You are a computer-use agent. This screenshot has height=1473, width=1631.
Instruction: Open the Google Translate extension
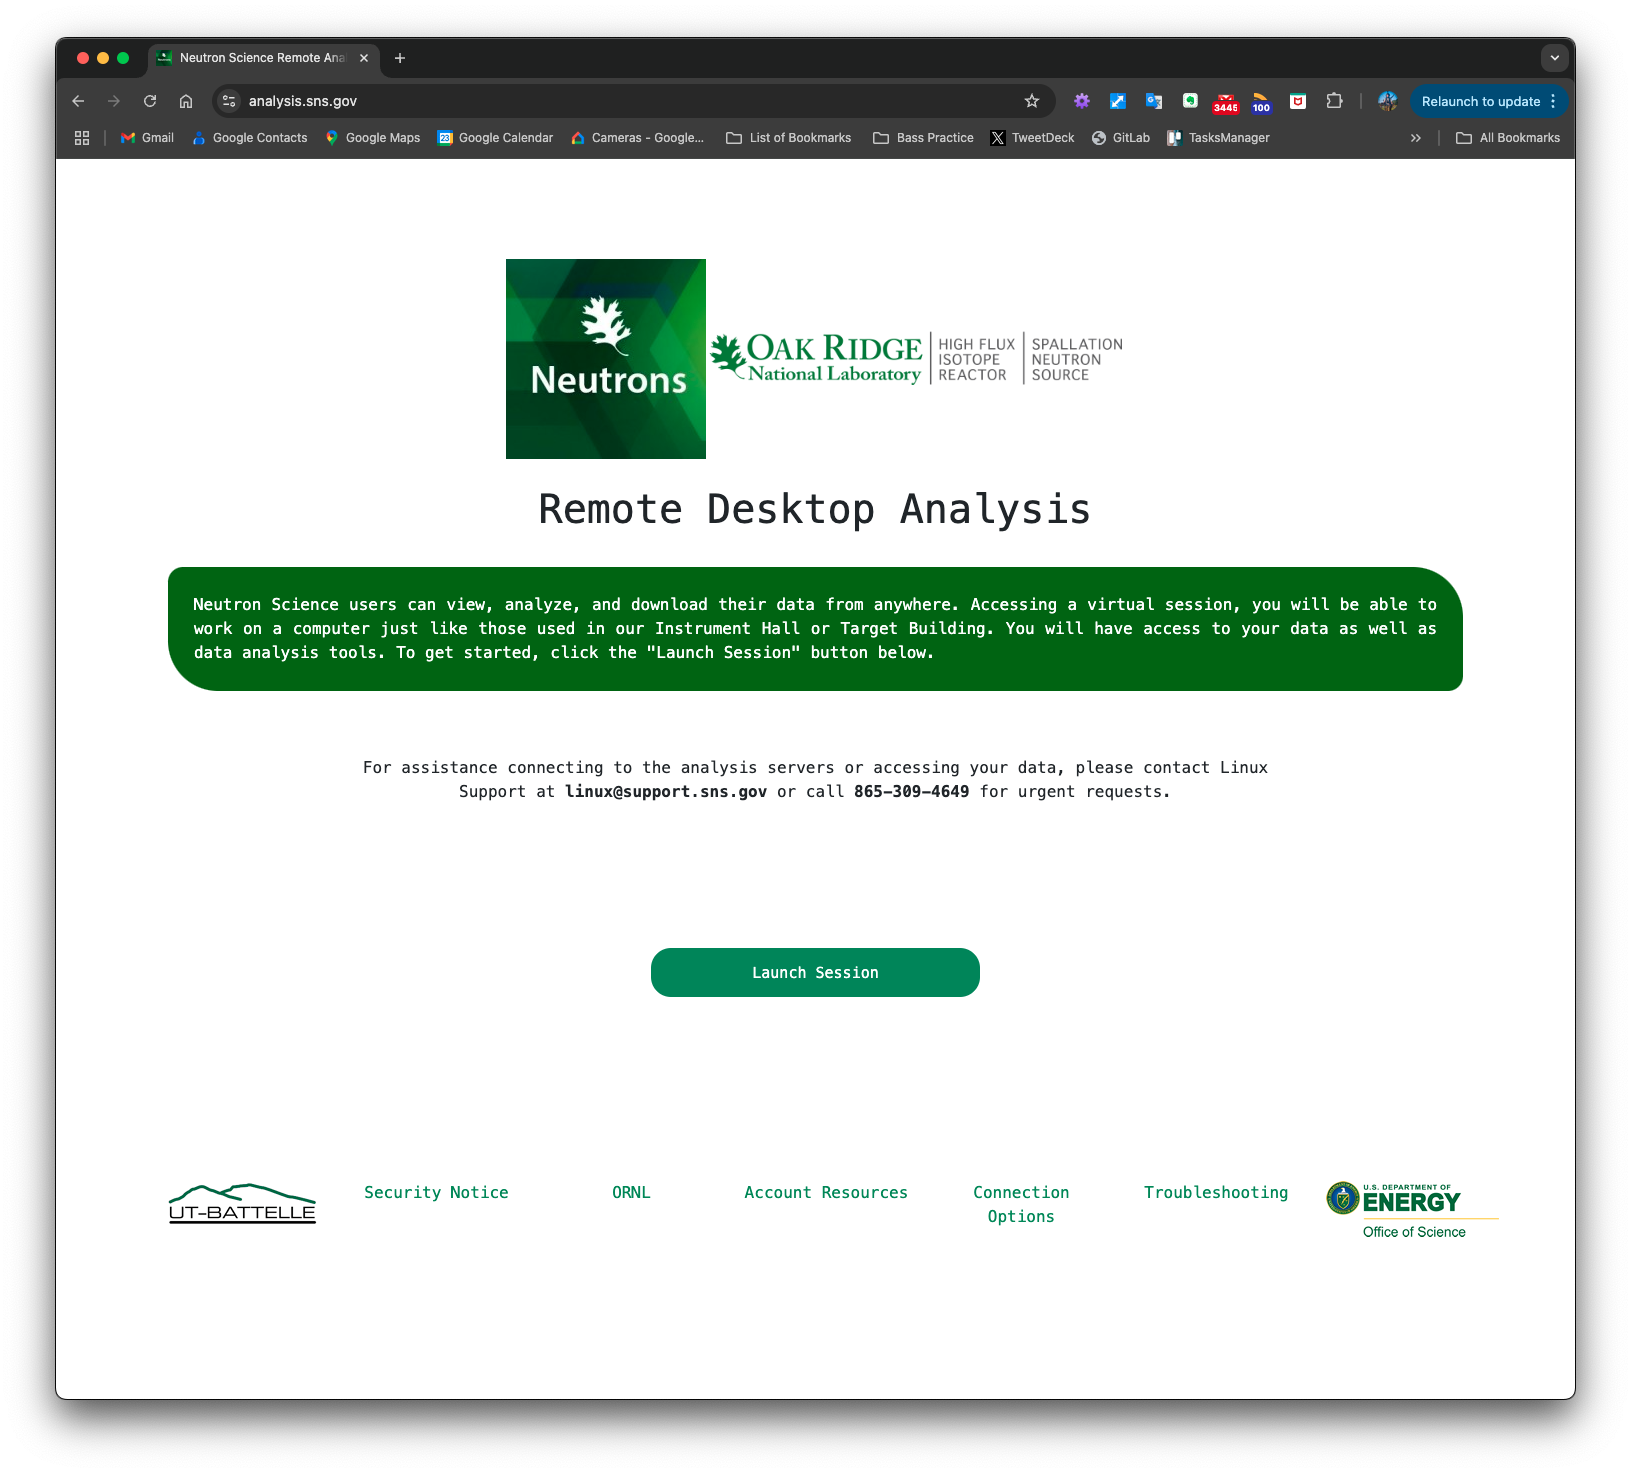(1154, 101)
